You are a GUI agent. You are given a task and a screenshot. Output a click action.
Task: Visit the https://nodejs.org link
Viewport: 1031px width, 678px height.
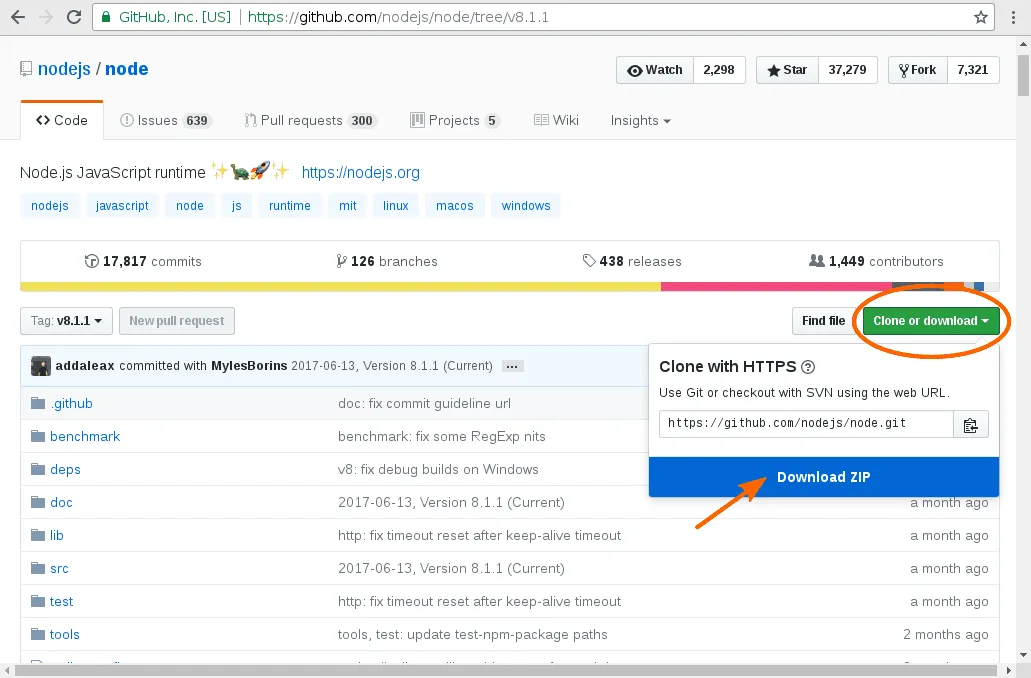click(x=361, y=172)
